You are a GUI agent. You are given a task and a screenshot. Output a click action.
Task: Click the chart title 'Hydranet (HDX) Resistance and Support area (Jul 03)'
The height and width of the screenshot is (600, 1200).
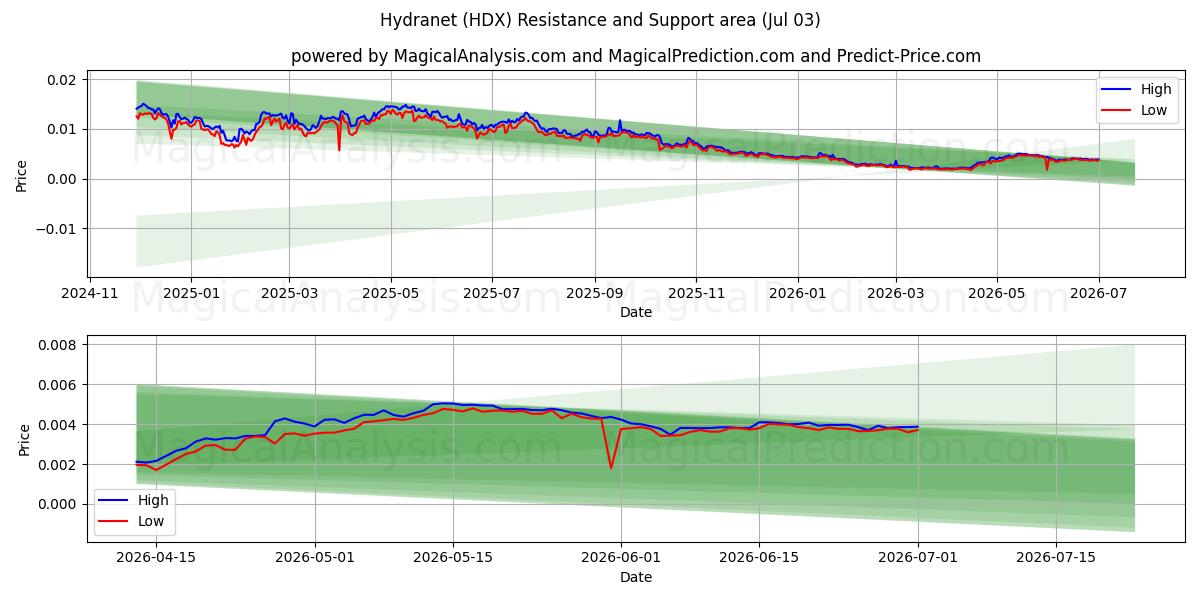(600, 20)
